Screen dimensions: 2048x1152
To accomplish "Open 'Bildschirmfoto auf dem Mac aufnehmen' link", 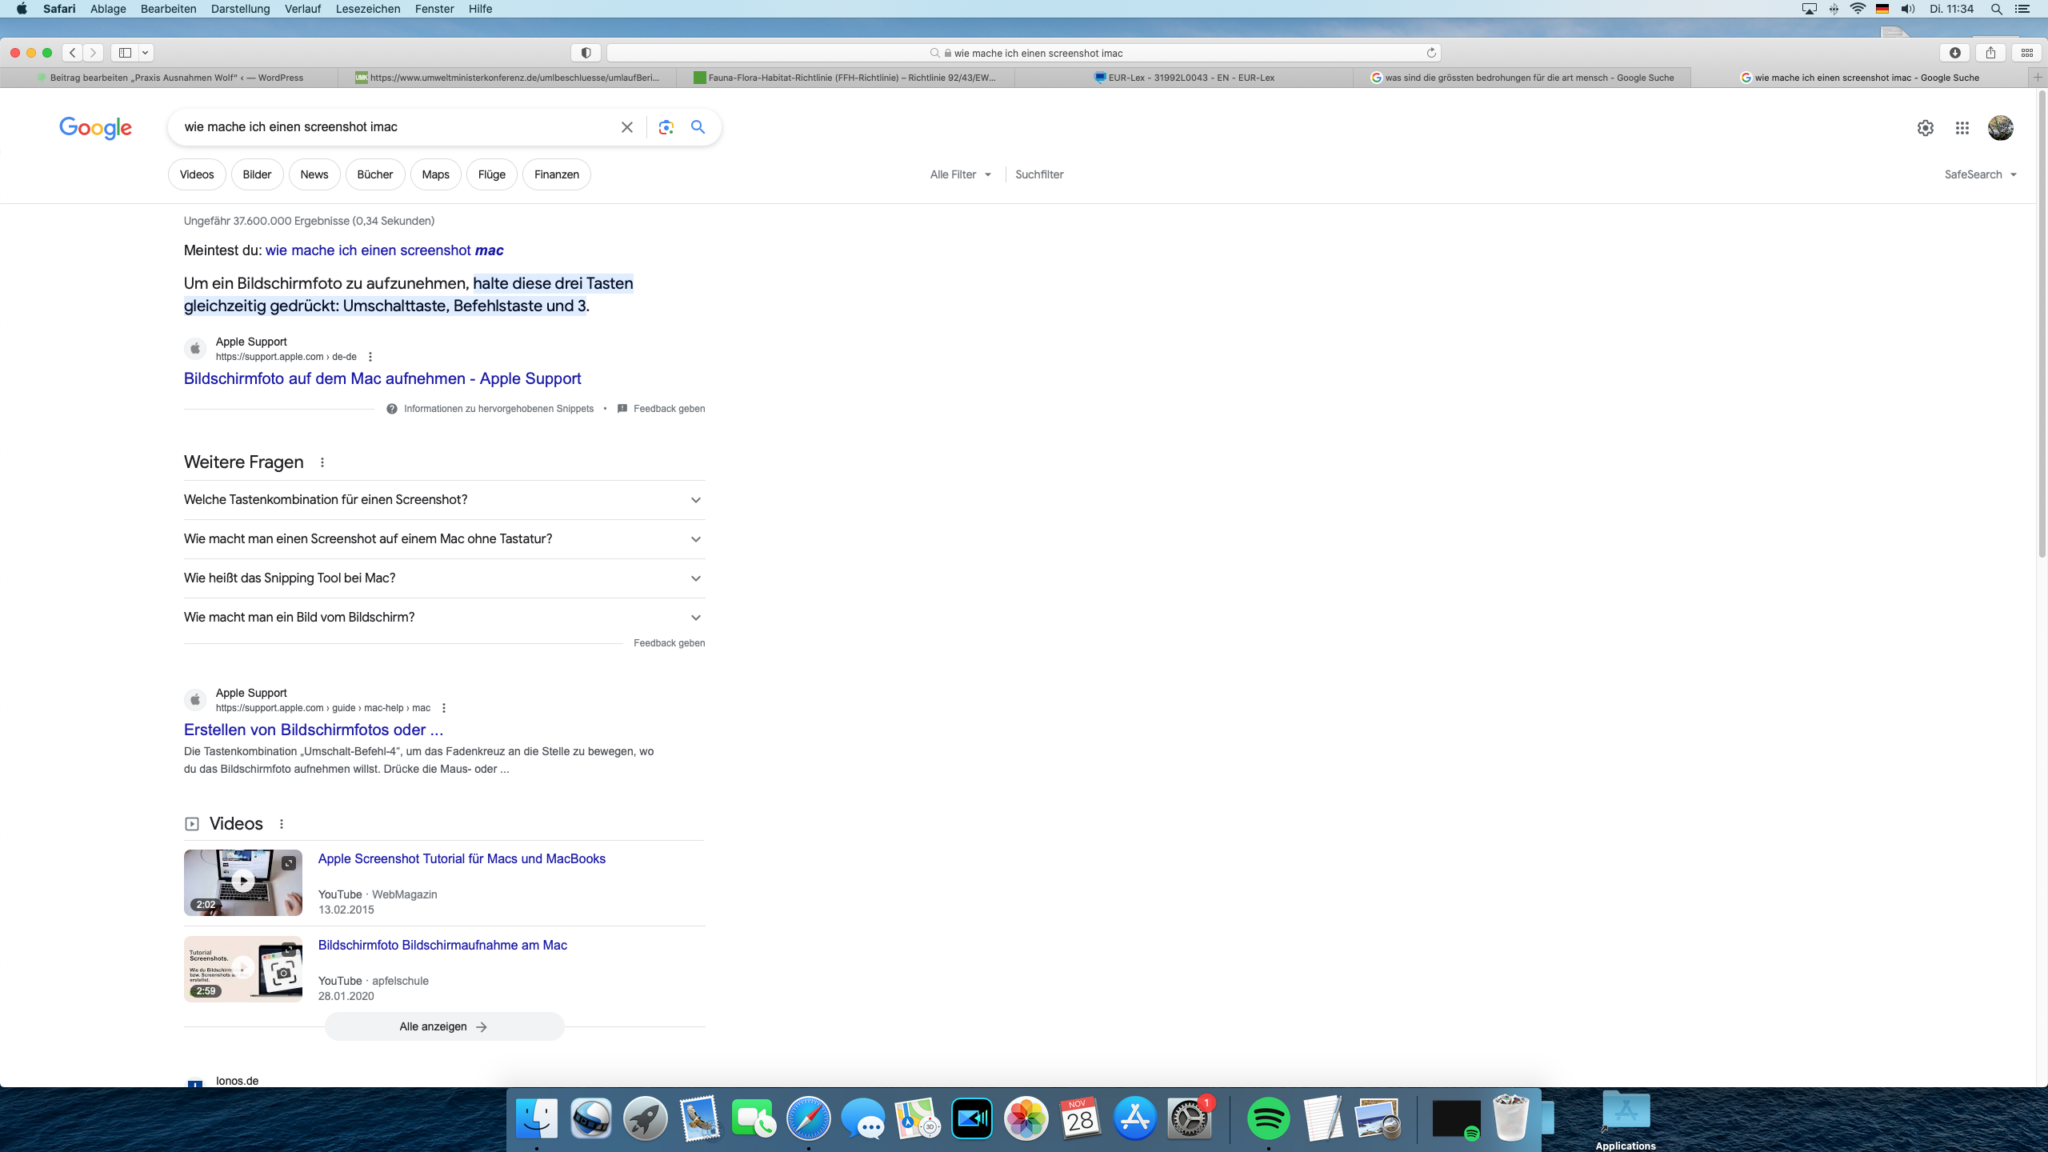I will pos(382,378).
